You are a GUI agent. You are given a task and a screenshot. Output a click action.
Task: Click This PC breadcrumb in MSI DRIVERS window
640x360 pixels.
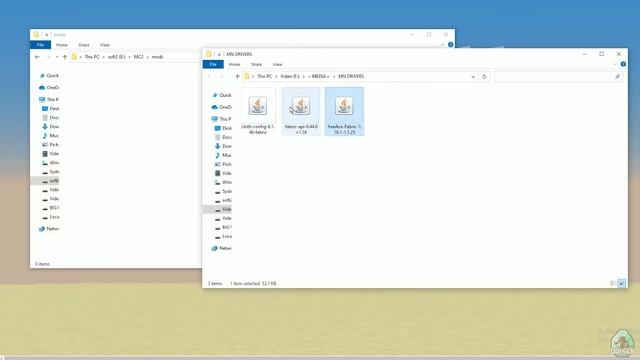click(264, 76)
